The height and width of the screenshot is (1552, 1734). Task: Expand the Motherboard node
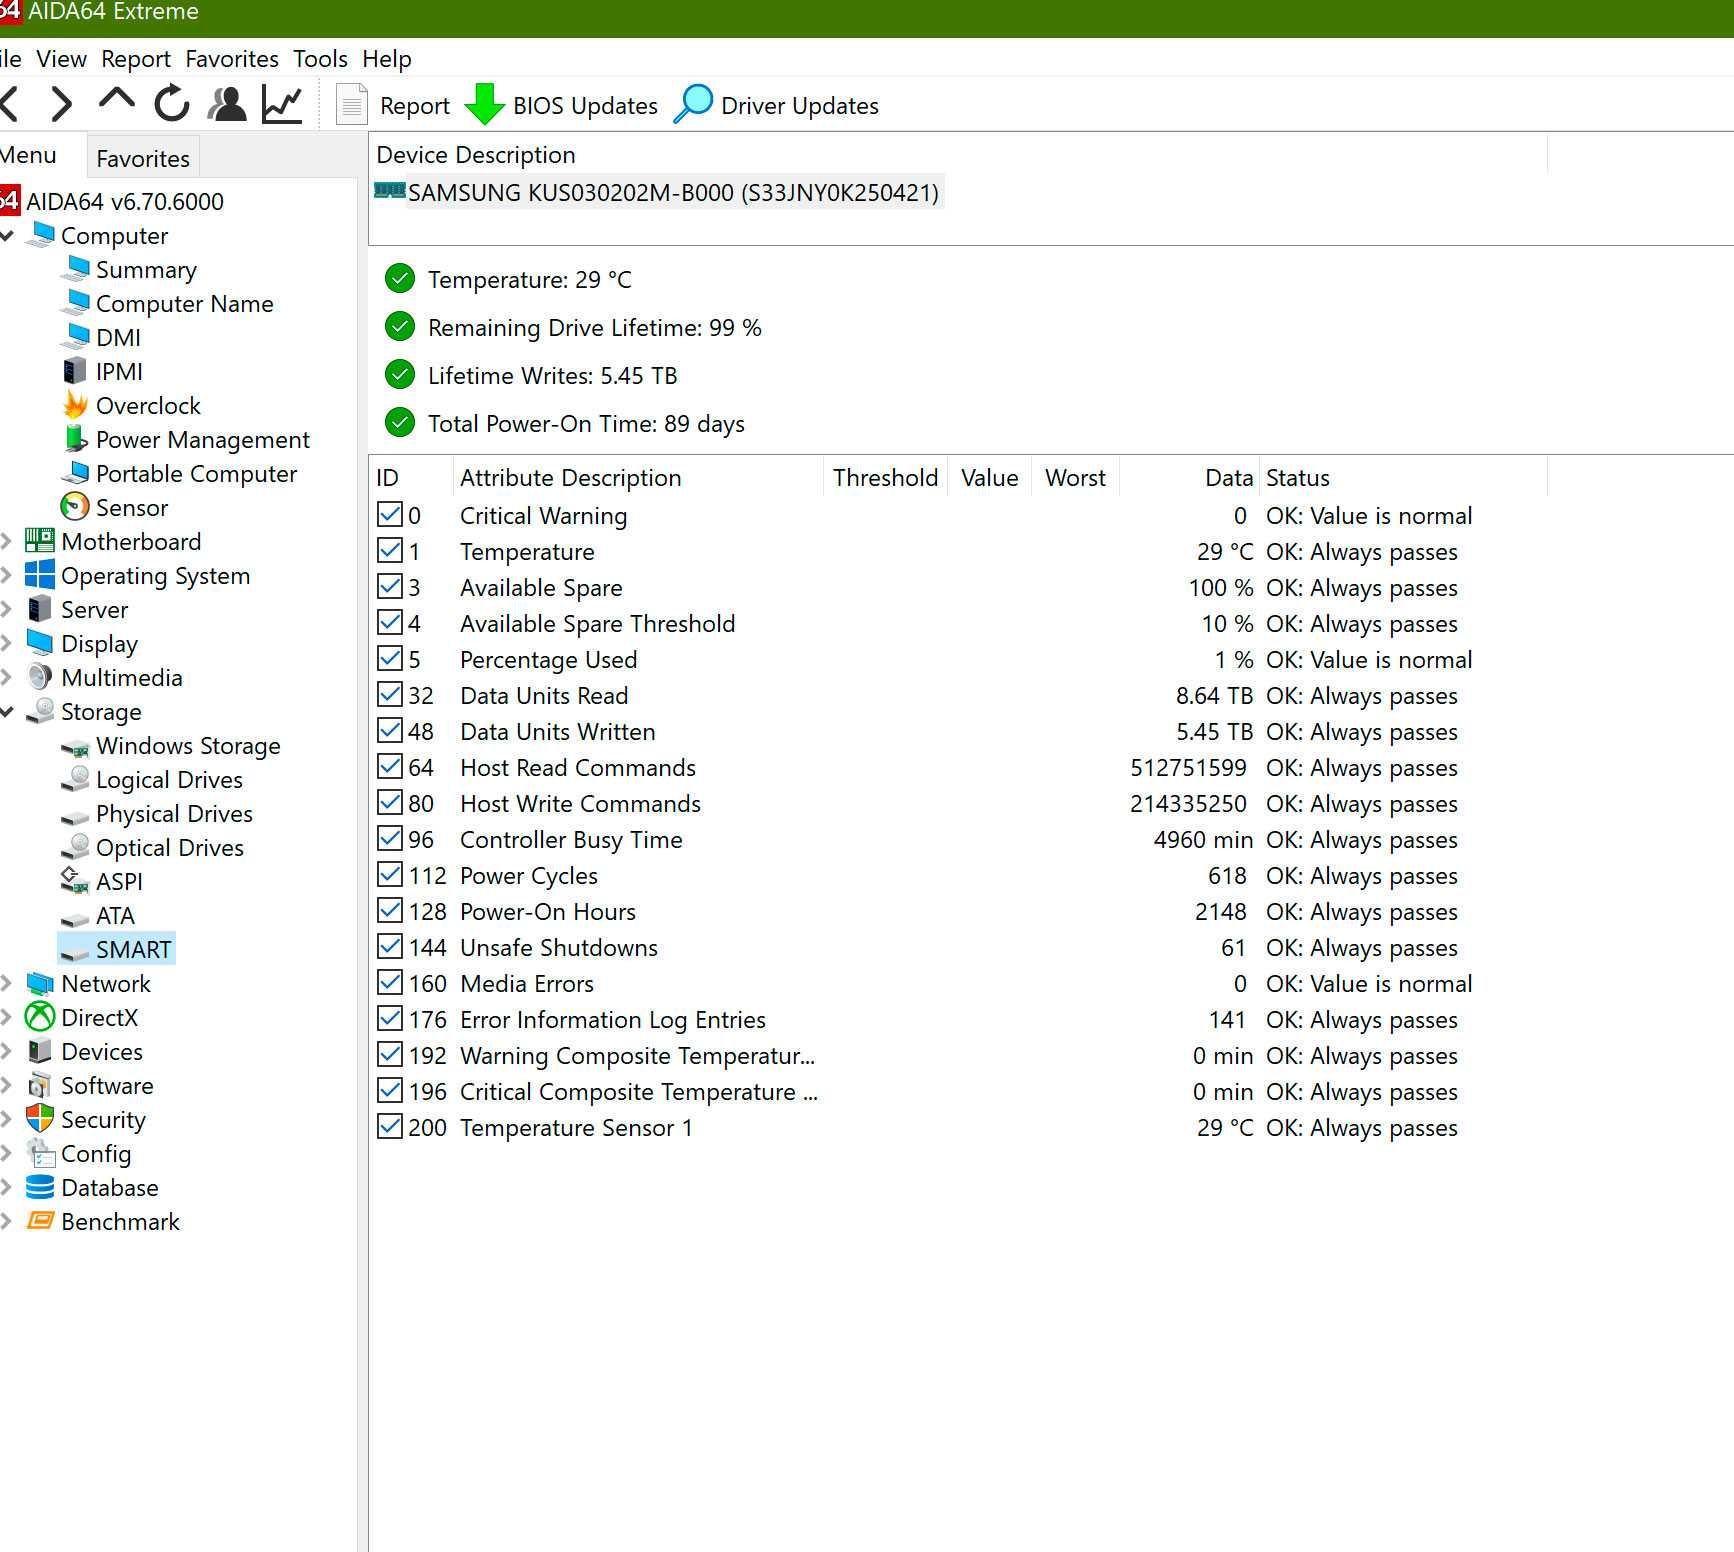click(6, 542)
